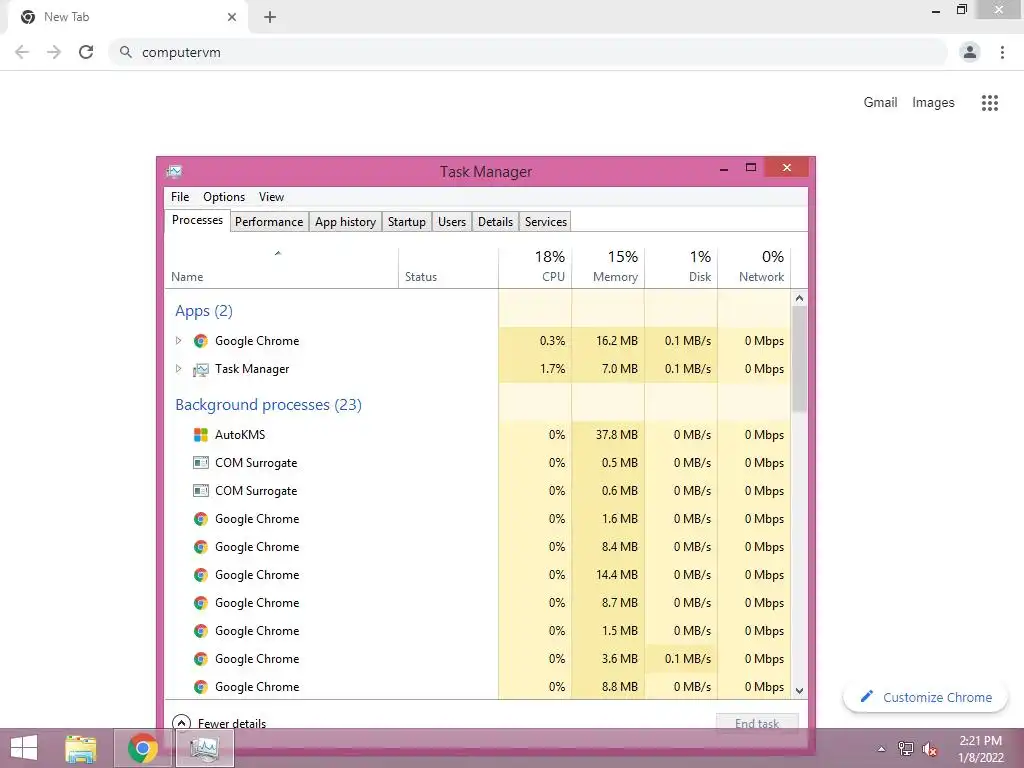
Task: Sort by the Disk column header
Action: (x=681, y=268)
